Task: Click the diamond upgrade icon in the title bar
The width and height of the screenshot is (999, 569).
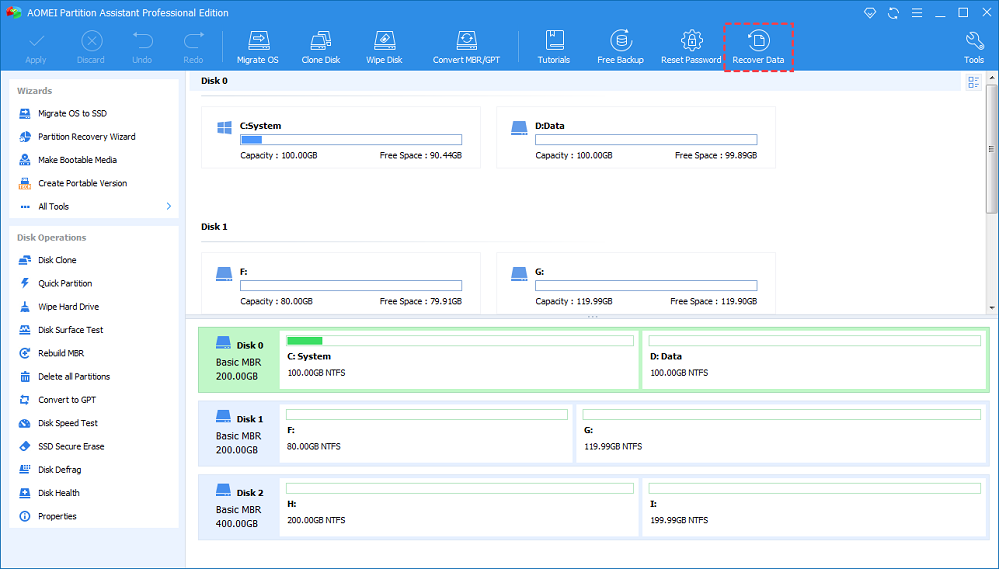Action: (870, 13)
